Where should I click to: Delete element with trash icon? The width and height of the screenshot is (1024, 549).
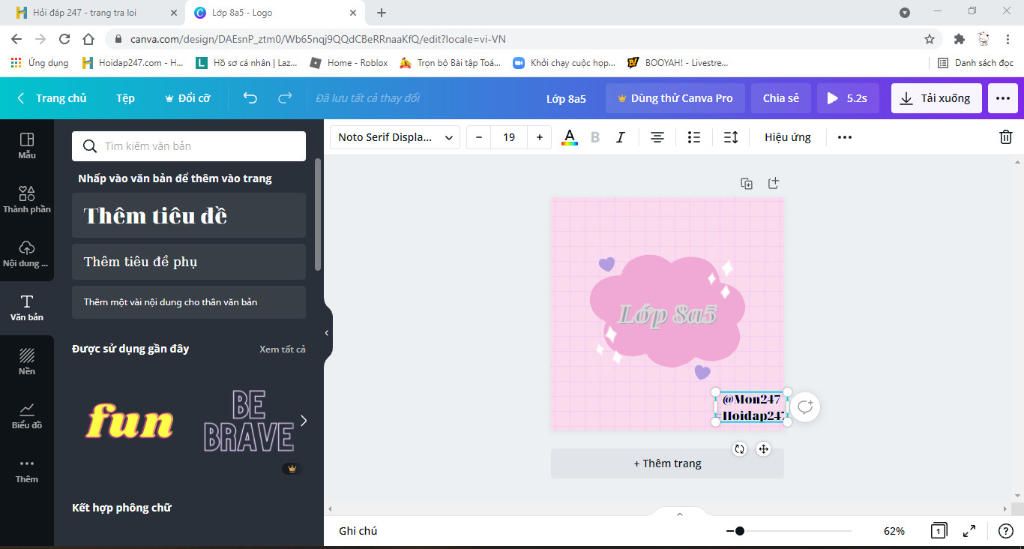[1005, 137]
